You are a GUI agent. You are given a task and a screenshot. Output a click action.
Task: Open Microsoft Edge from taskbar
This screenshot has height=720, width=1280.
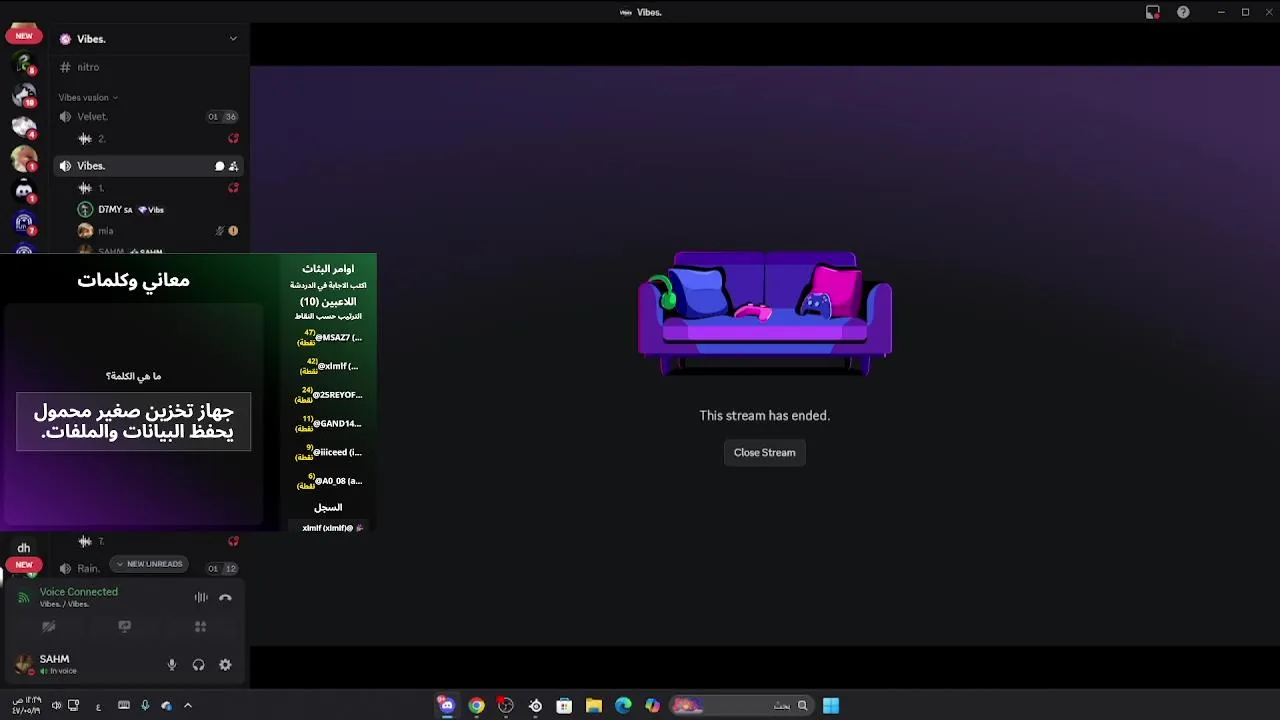(x=623, y=706)
